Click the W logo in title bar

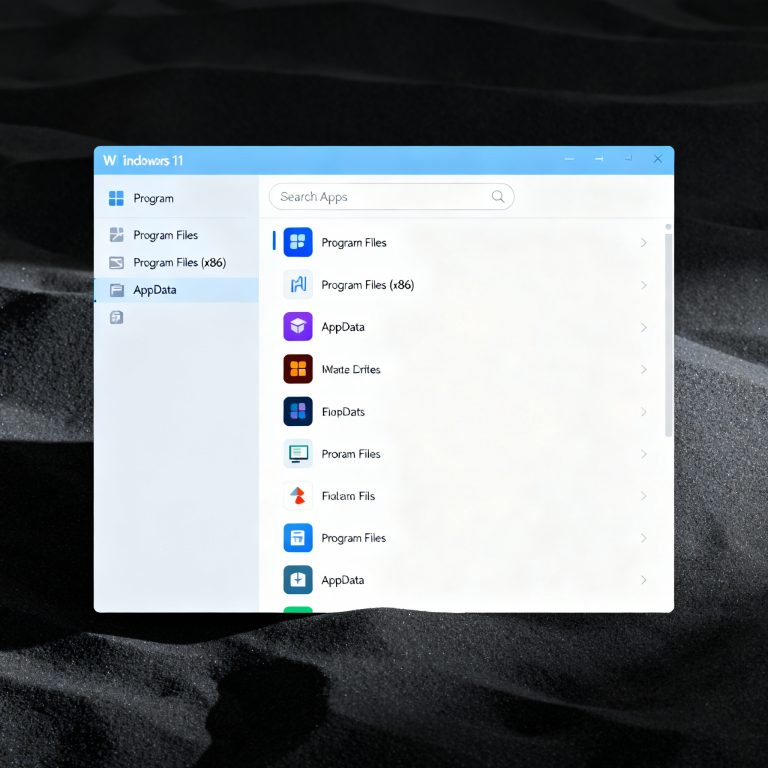[110, 160]
